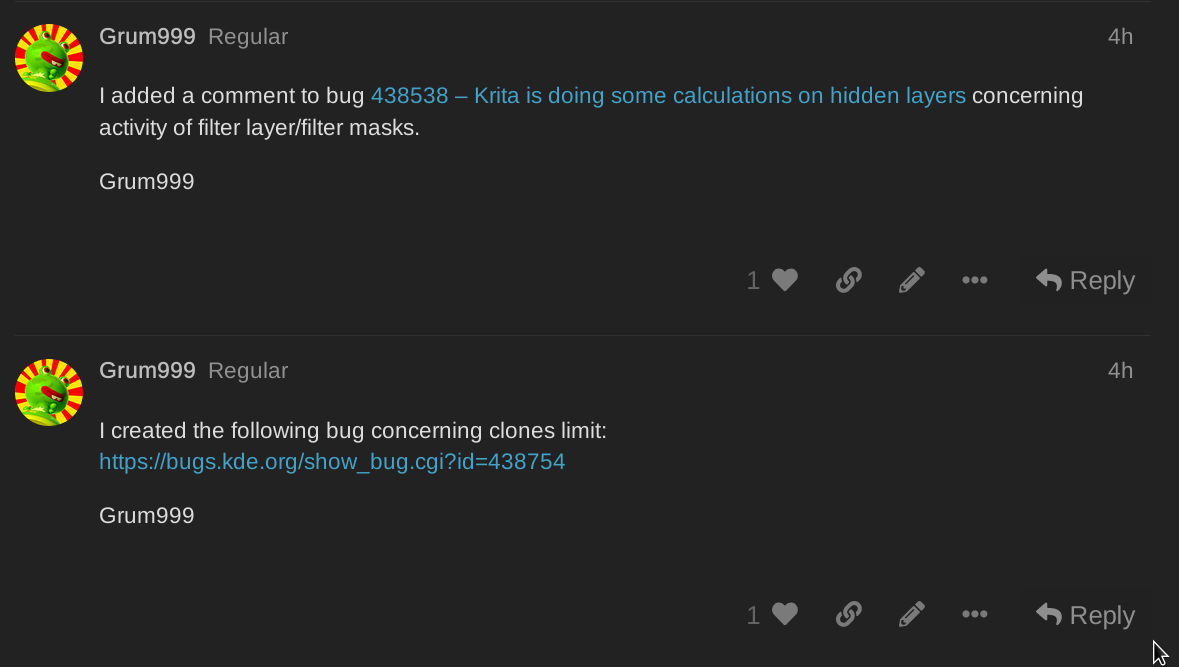Click the 4h timestamp of first post
1179x667 pixels.
[1120, 37]
